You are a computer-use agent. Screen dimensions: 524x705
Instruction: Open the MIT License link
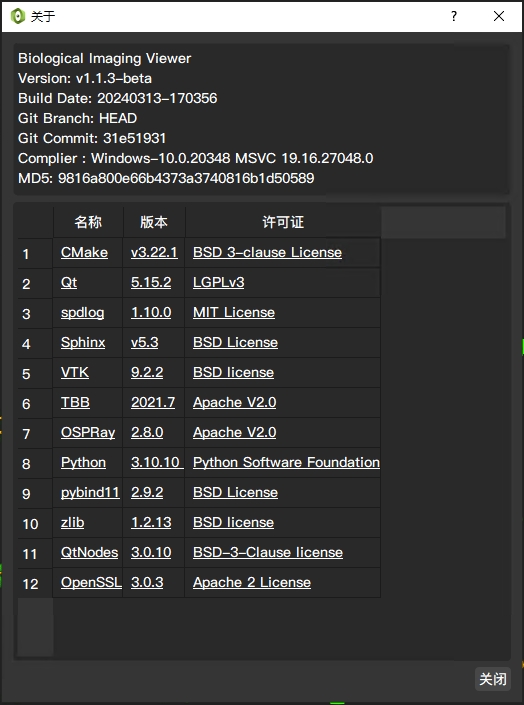pos(234,312)
